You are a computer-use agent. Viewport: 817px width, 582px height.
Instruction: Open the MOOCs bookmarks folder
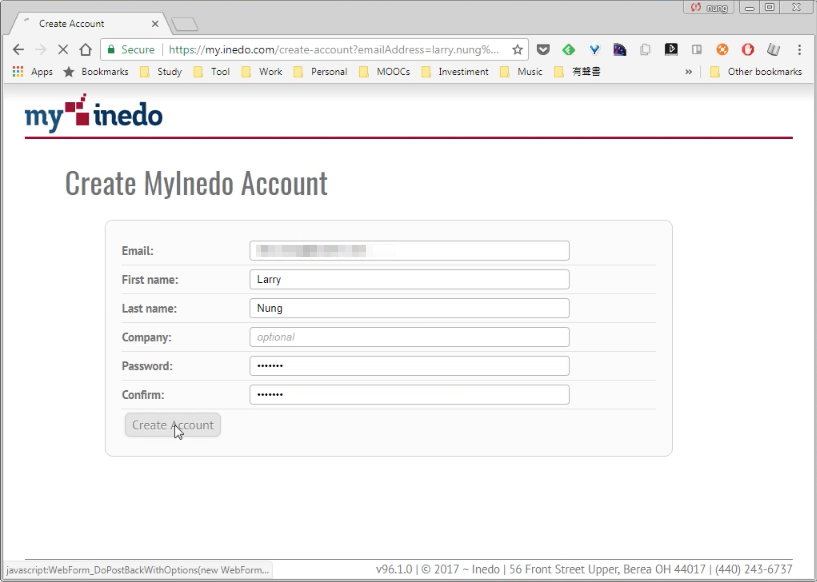(385, 71)
